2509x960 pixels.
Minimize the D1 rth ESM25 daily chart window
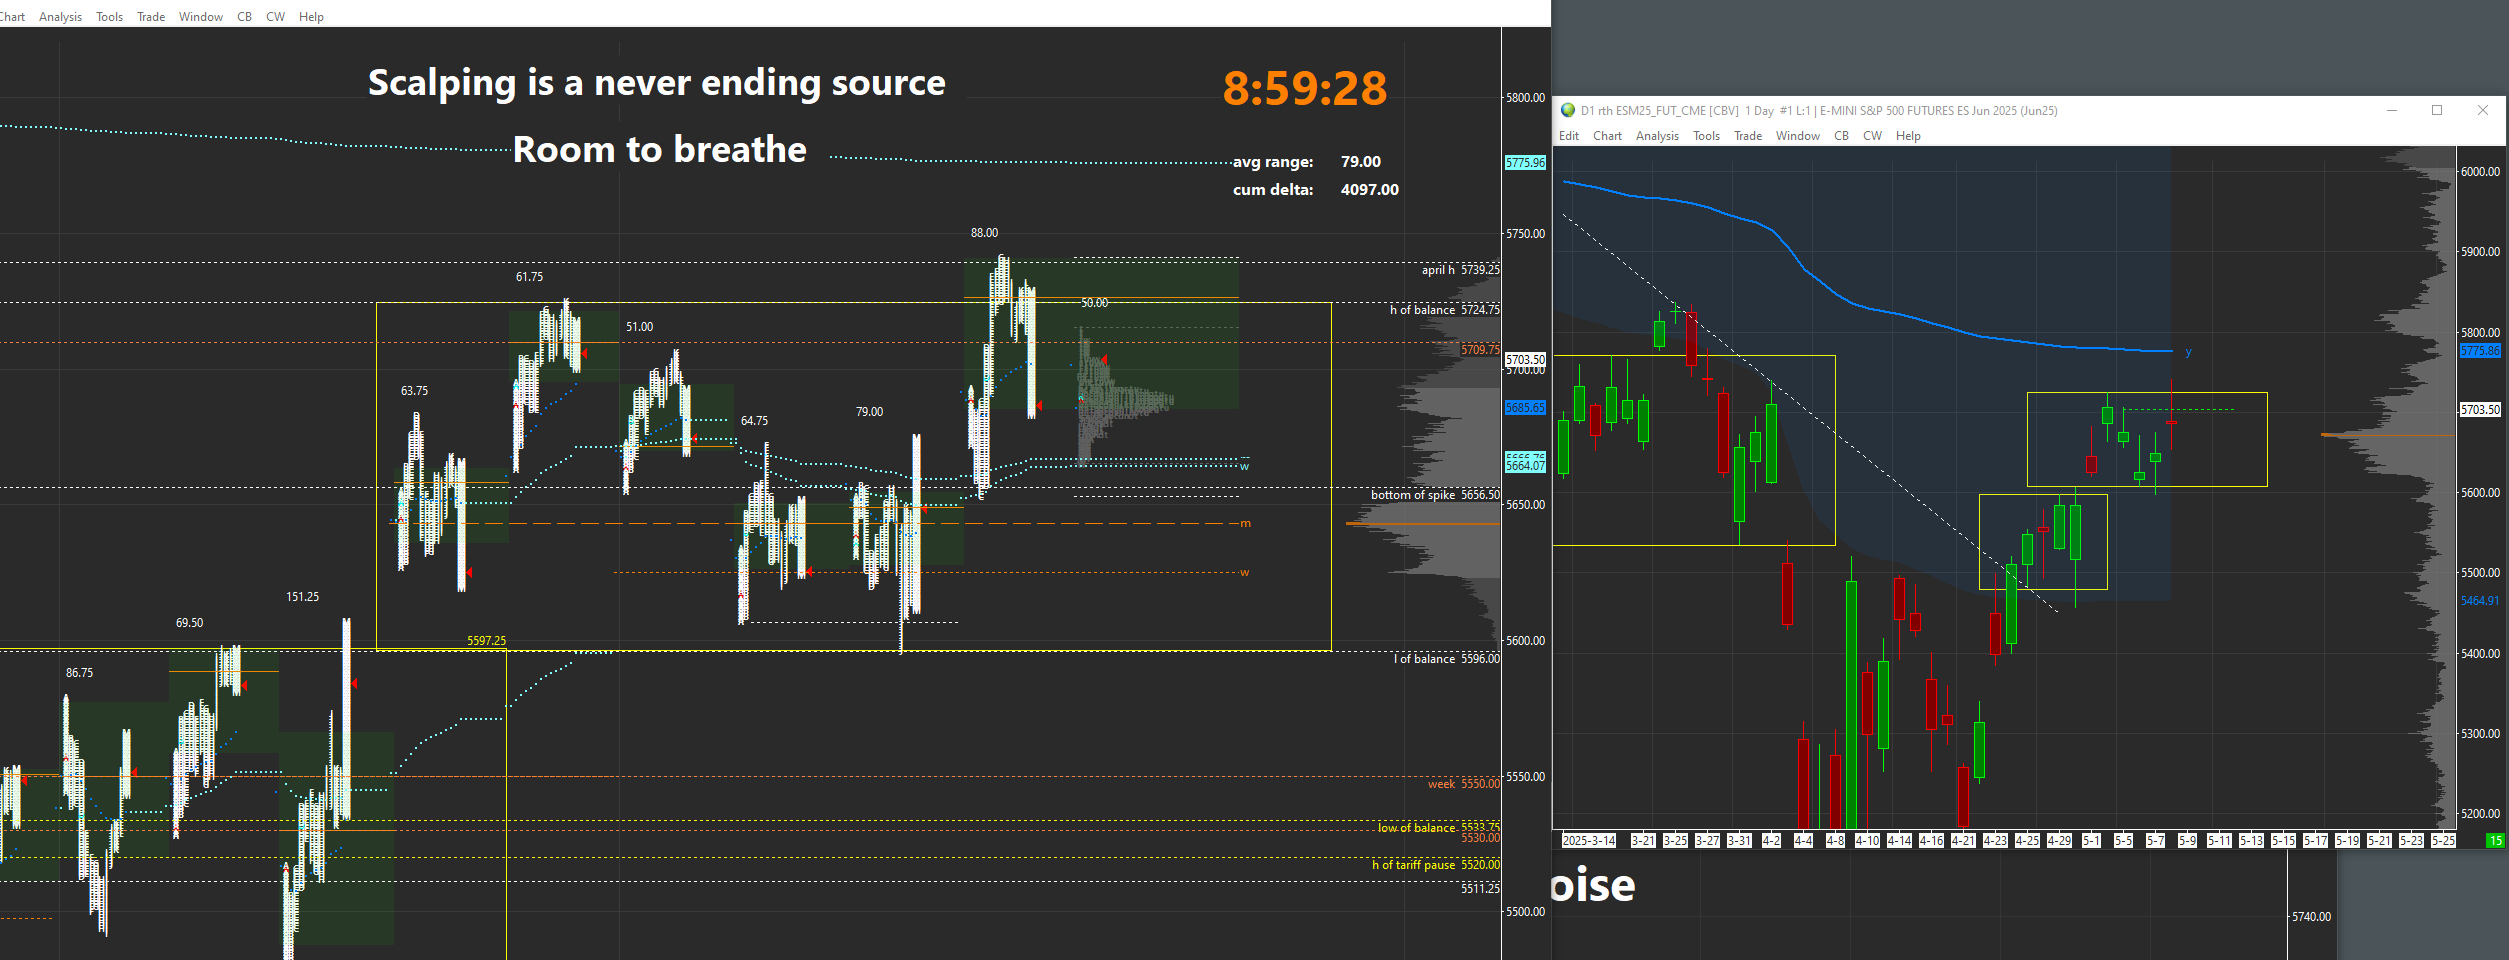click(2392, 111)
